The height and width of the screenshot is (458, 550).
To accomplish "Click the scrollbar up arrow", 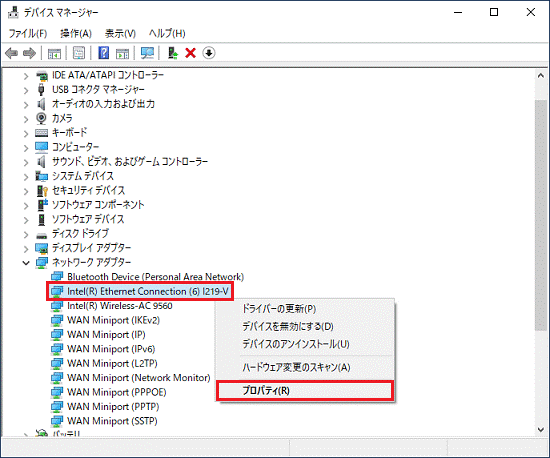I will (x=541, y=75).
